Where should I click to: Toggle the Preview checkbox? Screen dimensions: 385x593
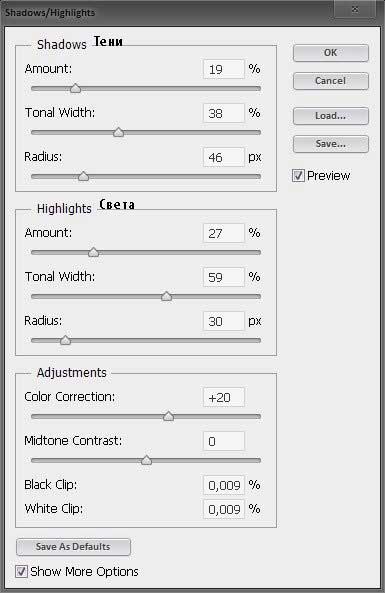click(298, 175)
